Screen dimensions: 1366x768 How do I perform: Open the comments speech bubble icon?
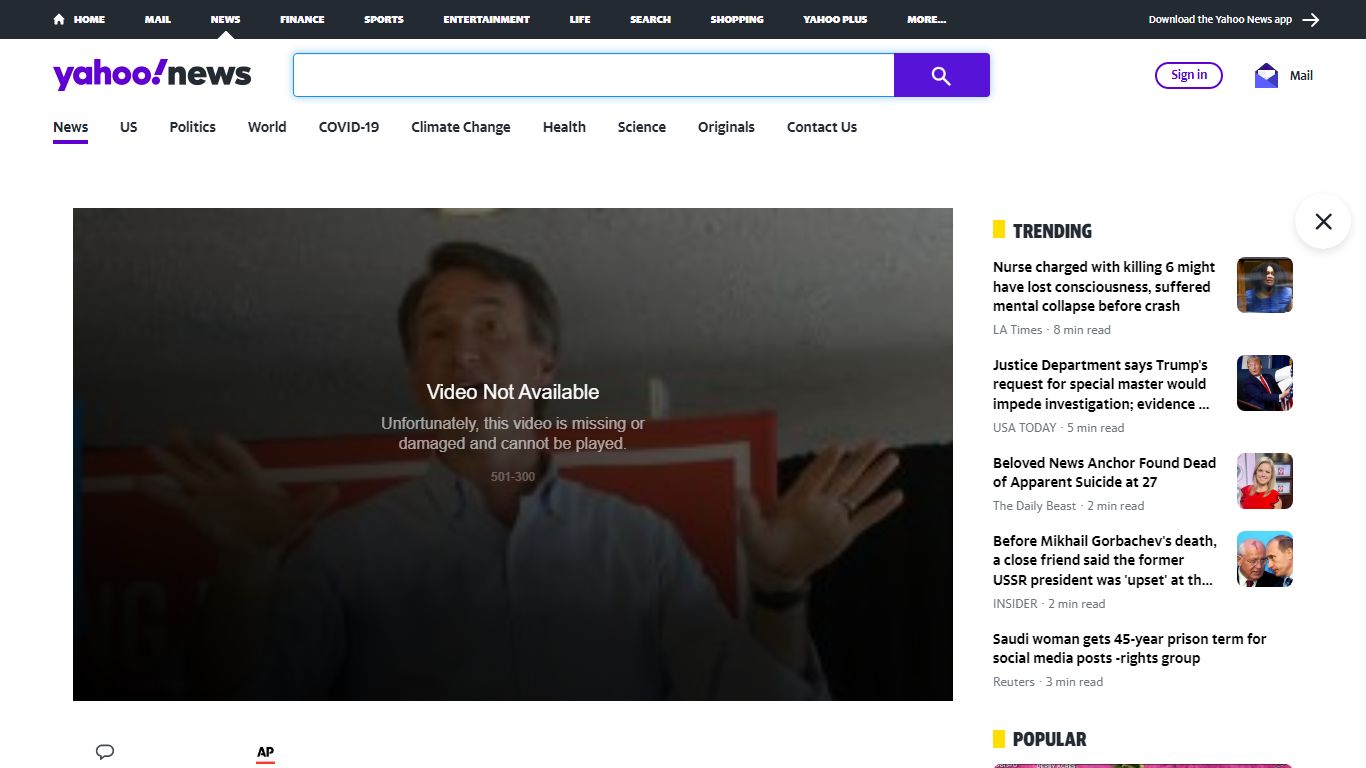pos(105,752)
